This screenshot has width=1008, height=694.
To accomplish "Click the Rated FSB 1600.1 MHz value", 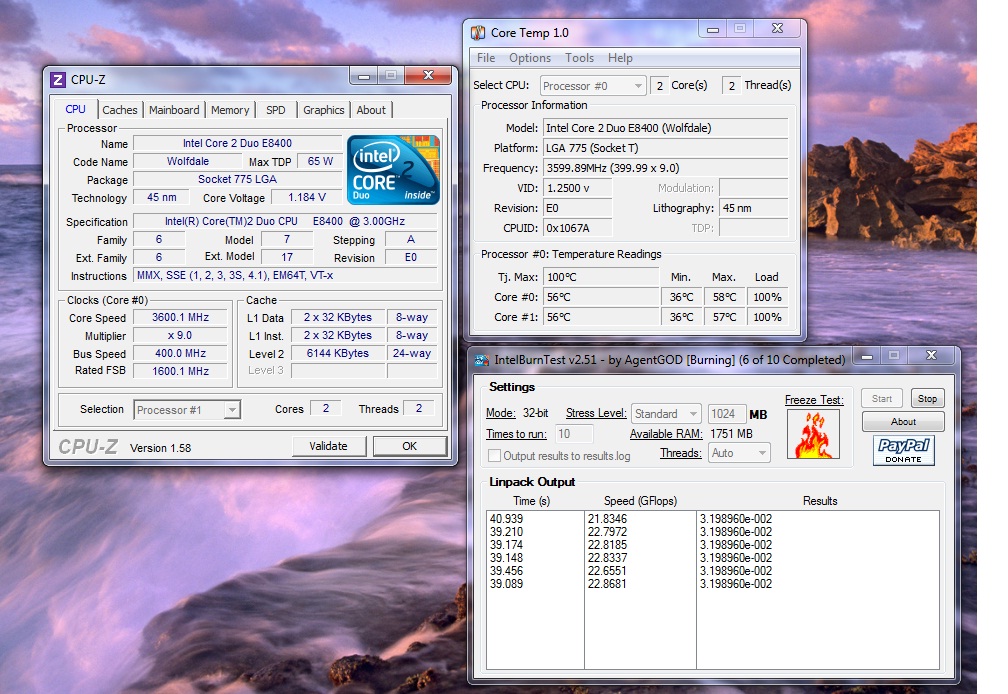I will point(181,371).
